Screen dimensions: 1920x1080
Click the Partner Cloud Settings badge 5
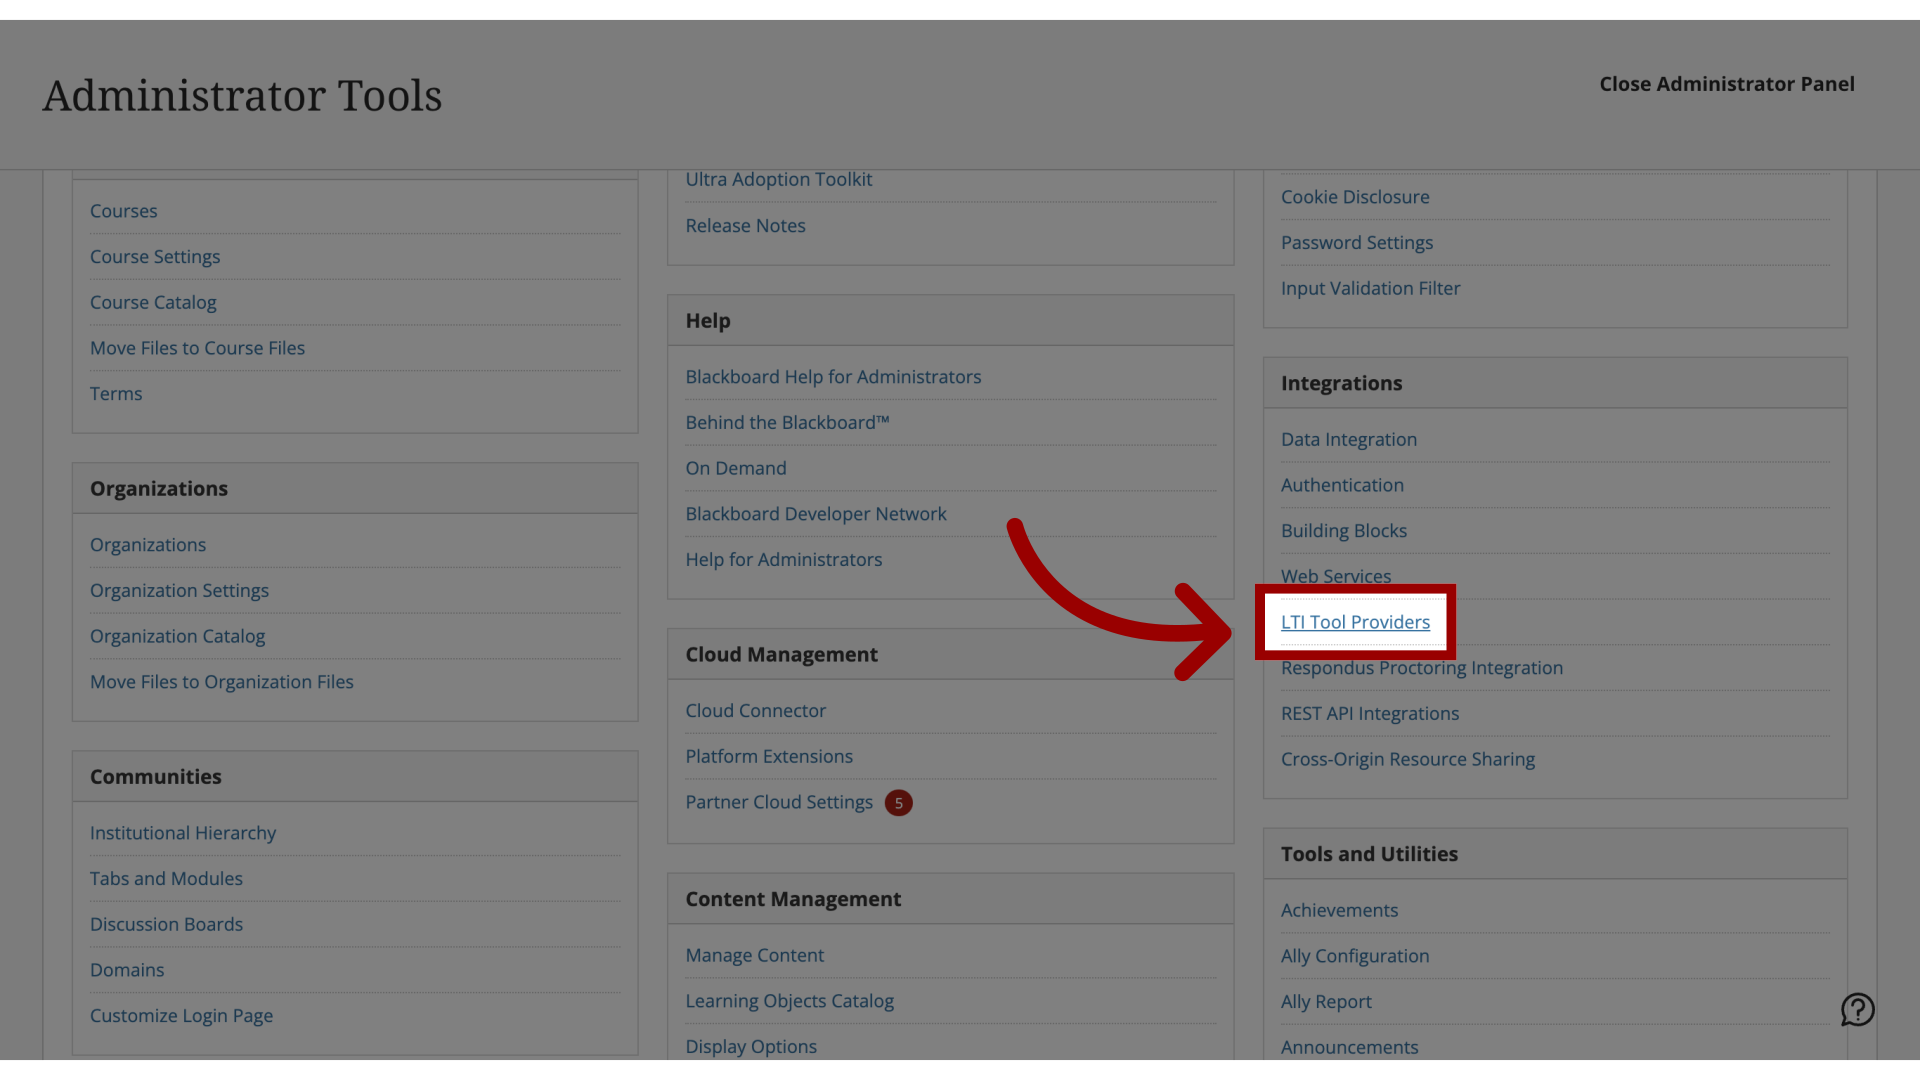coord(898,802)
